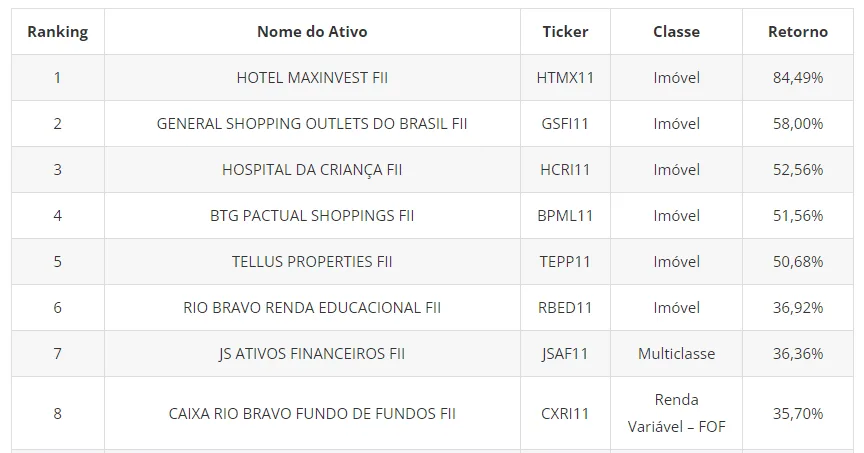Screen dimensions: 864x453
Task: Select BTG PACTUAL SHOPPINGS FII name
Action: 312,215
